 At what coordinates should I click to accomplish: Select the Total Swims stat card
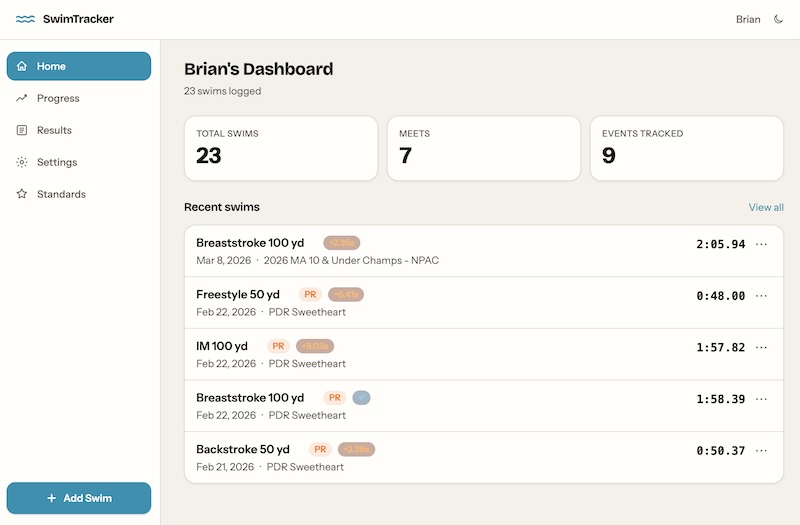point(280,148)
